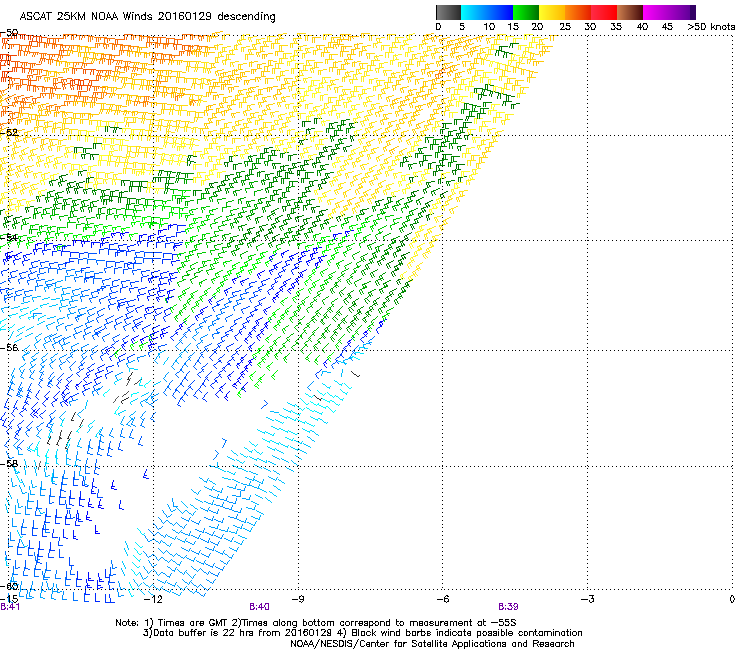The height and width of the screenshot is (650, 740).
Task: Click the orange 25-30 knots legend swatch
Action: tap(578, 12)
